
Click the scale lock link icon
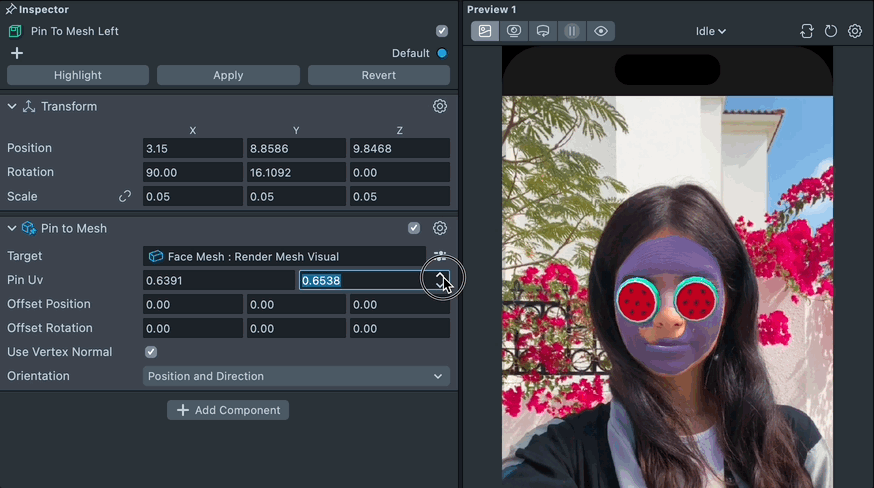click(125, 196)
